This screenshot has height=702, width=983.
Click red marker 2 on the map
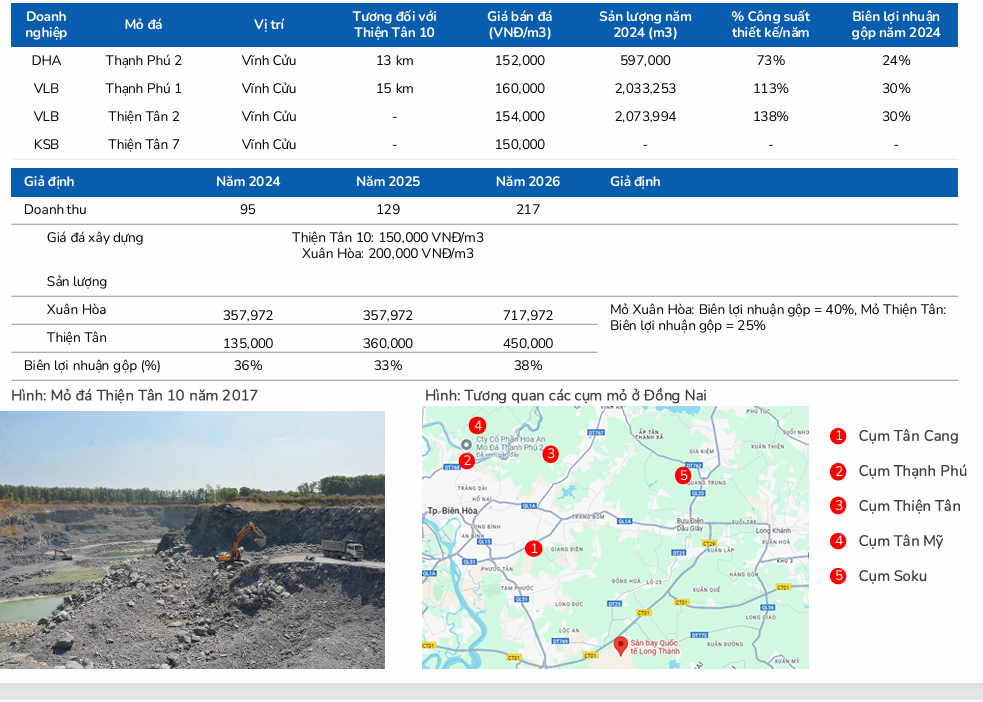coord(466,460)
